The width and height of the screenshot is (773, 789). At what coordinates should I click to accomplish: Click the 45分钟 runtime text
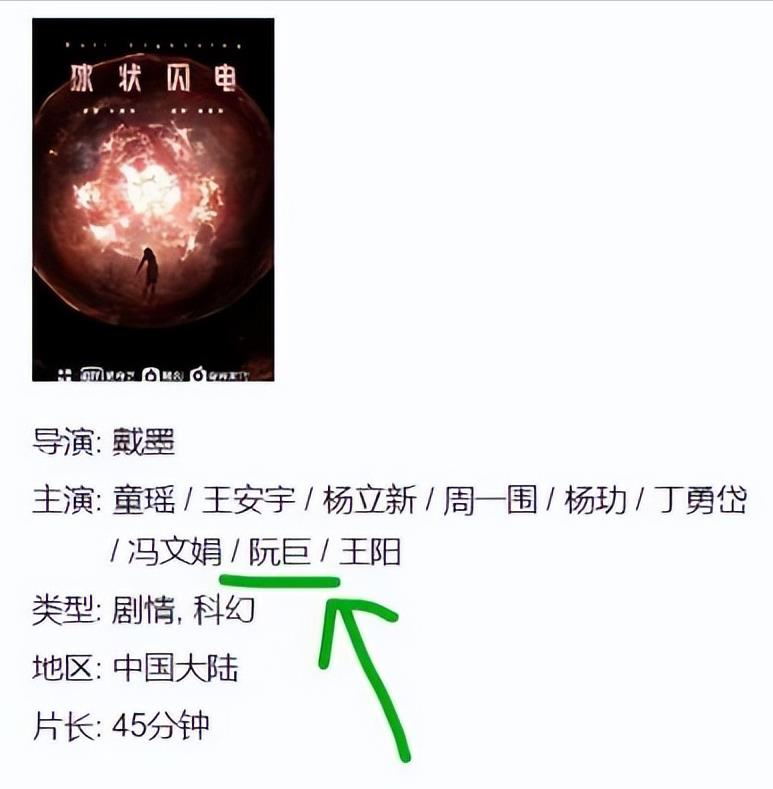[161, 726]
